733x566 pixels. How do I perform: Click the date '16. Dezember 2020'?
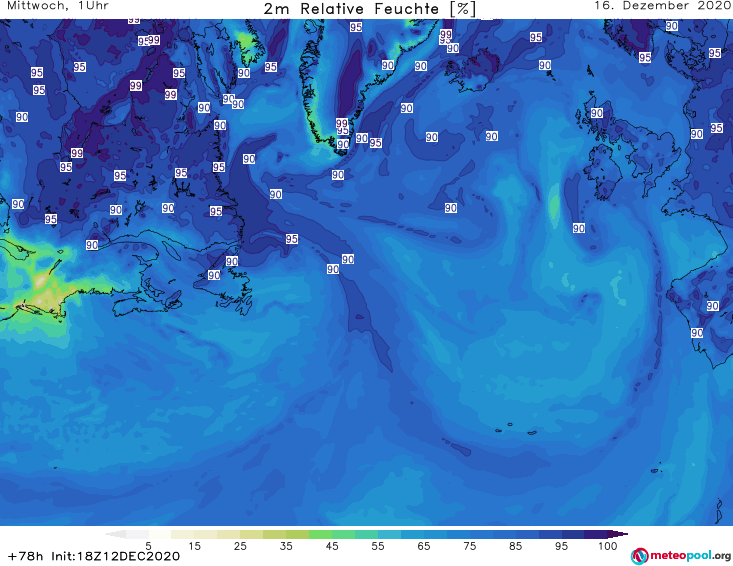click(663, 6)
